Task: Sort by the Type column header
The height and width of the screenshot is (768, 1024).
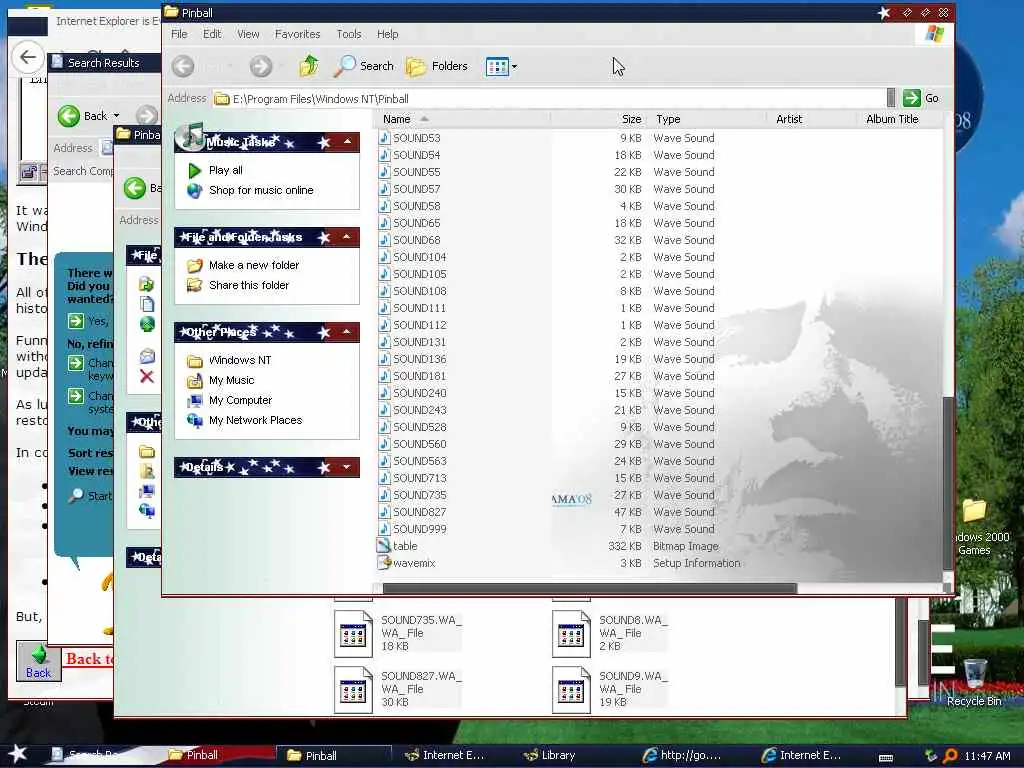Action: pyautogui.click(x=708, y=119)
